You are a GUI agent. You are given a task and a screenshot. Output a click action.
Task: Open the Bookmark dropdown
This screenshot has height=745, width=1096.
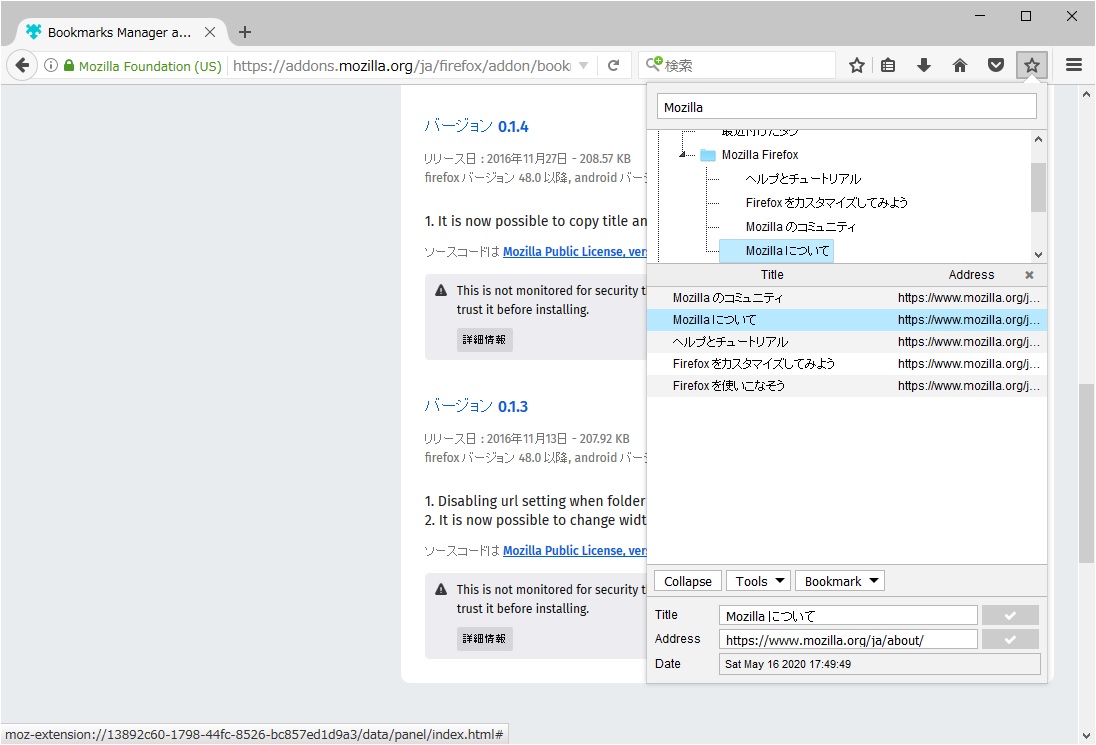840,581
